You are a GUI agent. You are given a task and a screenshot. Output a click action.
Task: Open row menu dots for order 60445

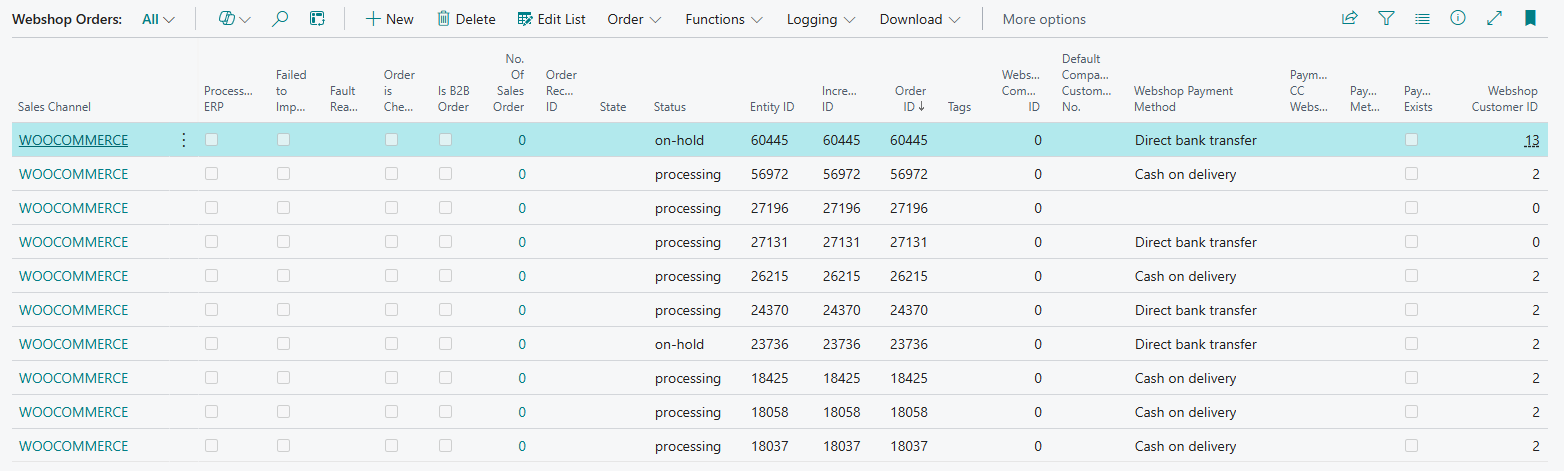tap(183, 140)
